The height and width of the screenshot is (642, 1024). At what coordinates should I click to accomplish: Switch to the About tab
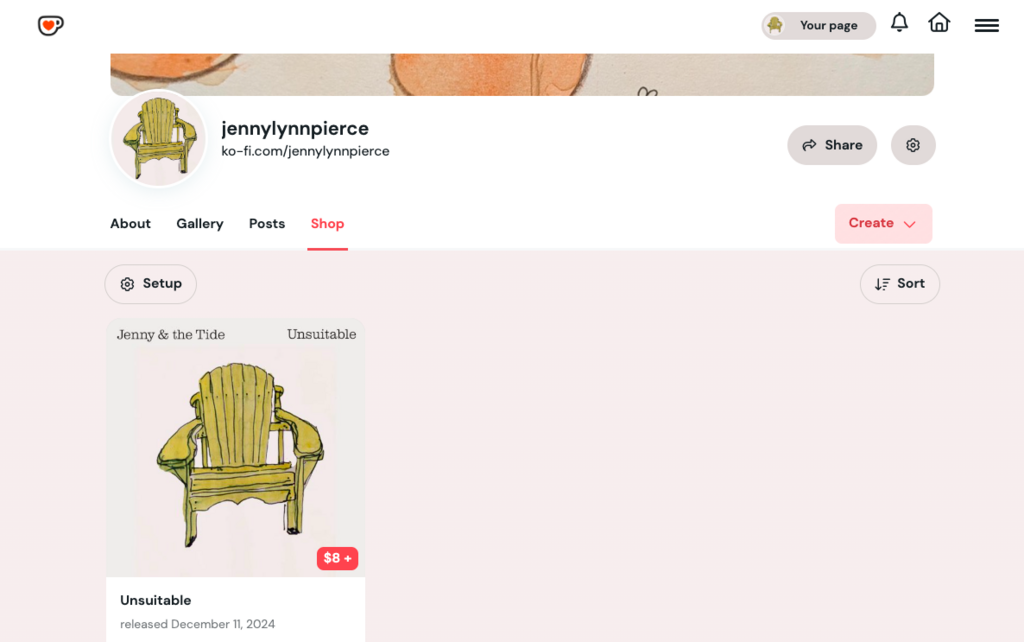point(130,223)
